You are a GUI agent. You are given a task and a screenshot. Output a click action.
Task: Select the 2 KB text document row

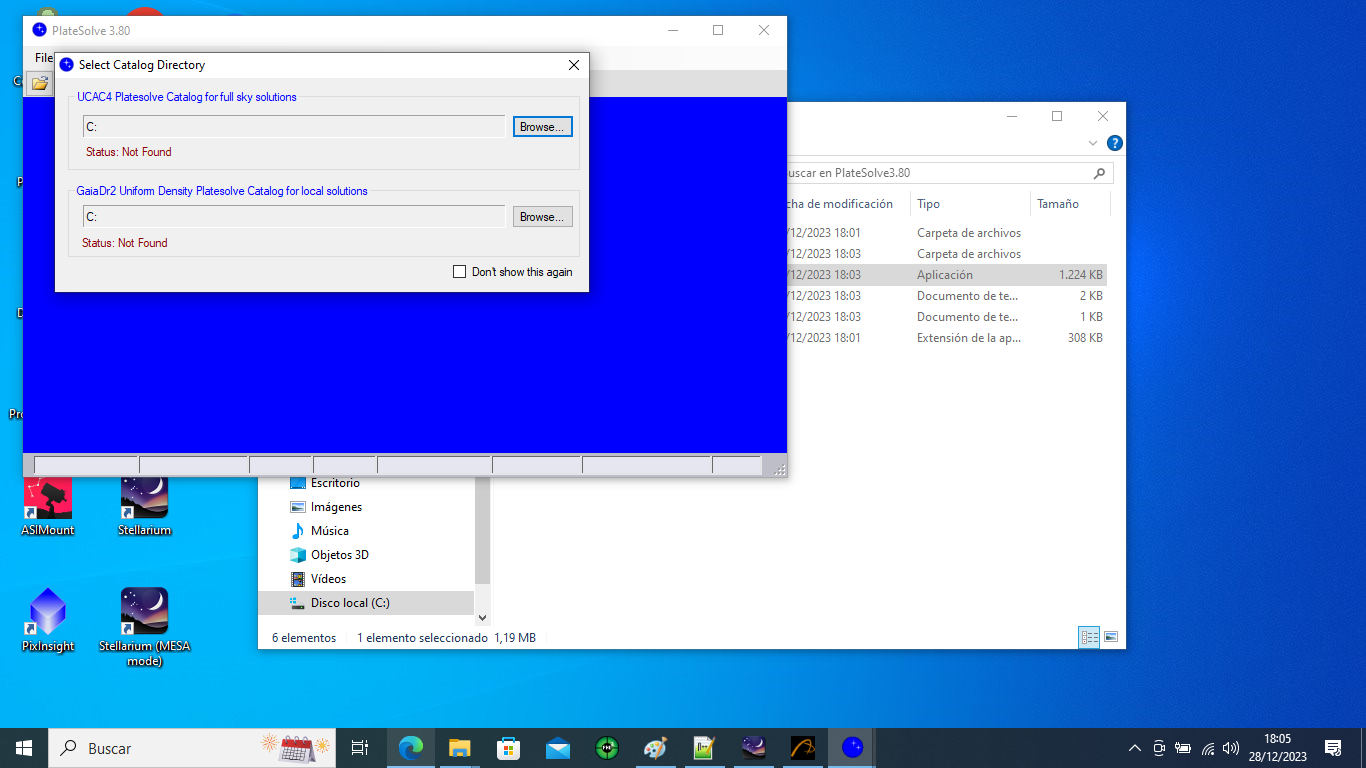pos(947,296)
